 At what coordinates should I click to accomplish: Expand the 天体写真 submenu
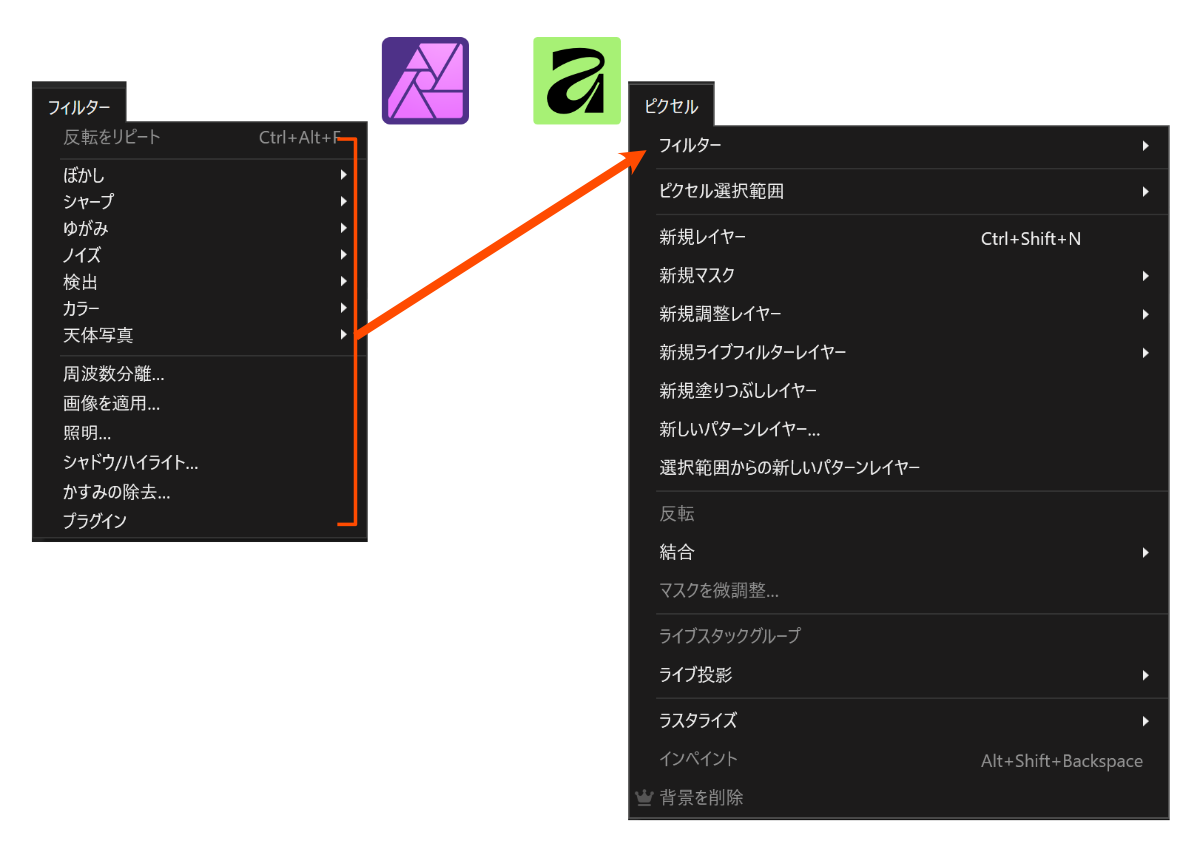(344, 335)
